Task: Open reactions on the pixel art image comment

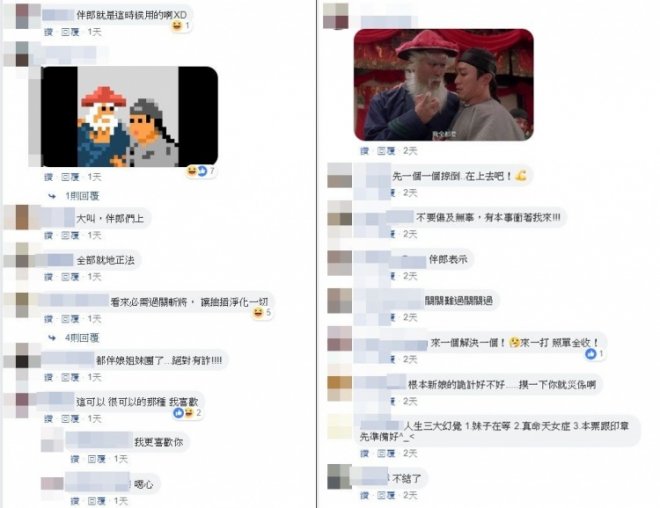Action: pos(200,171)
